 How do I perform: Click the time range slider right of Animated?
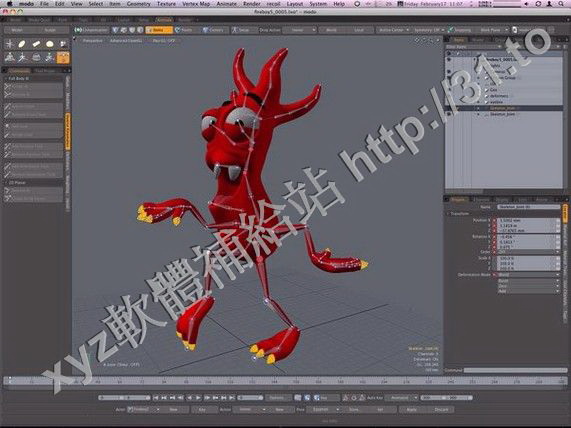pyautogui.click(x=446, y=398)
